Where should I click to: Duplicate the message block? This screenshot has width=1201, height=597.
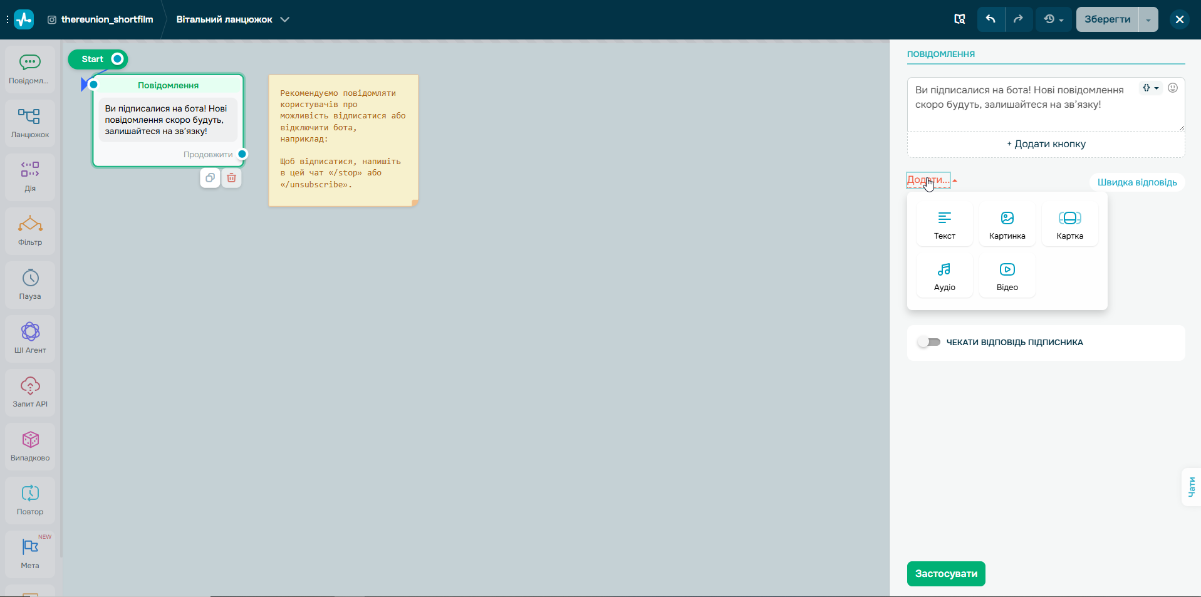210,178
